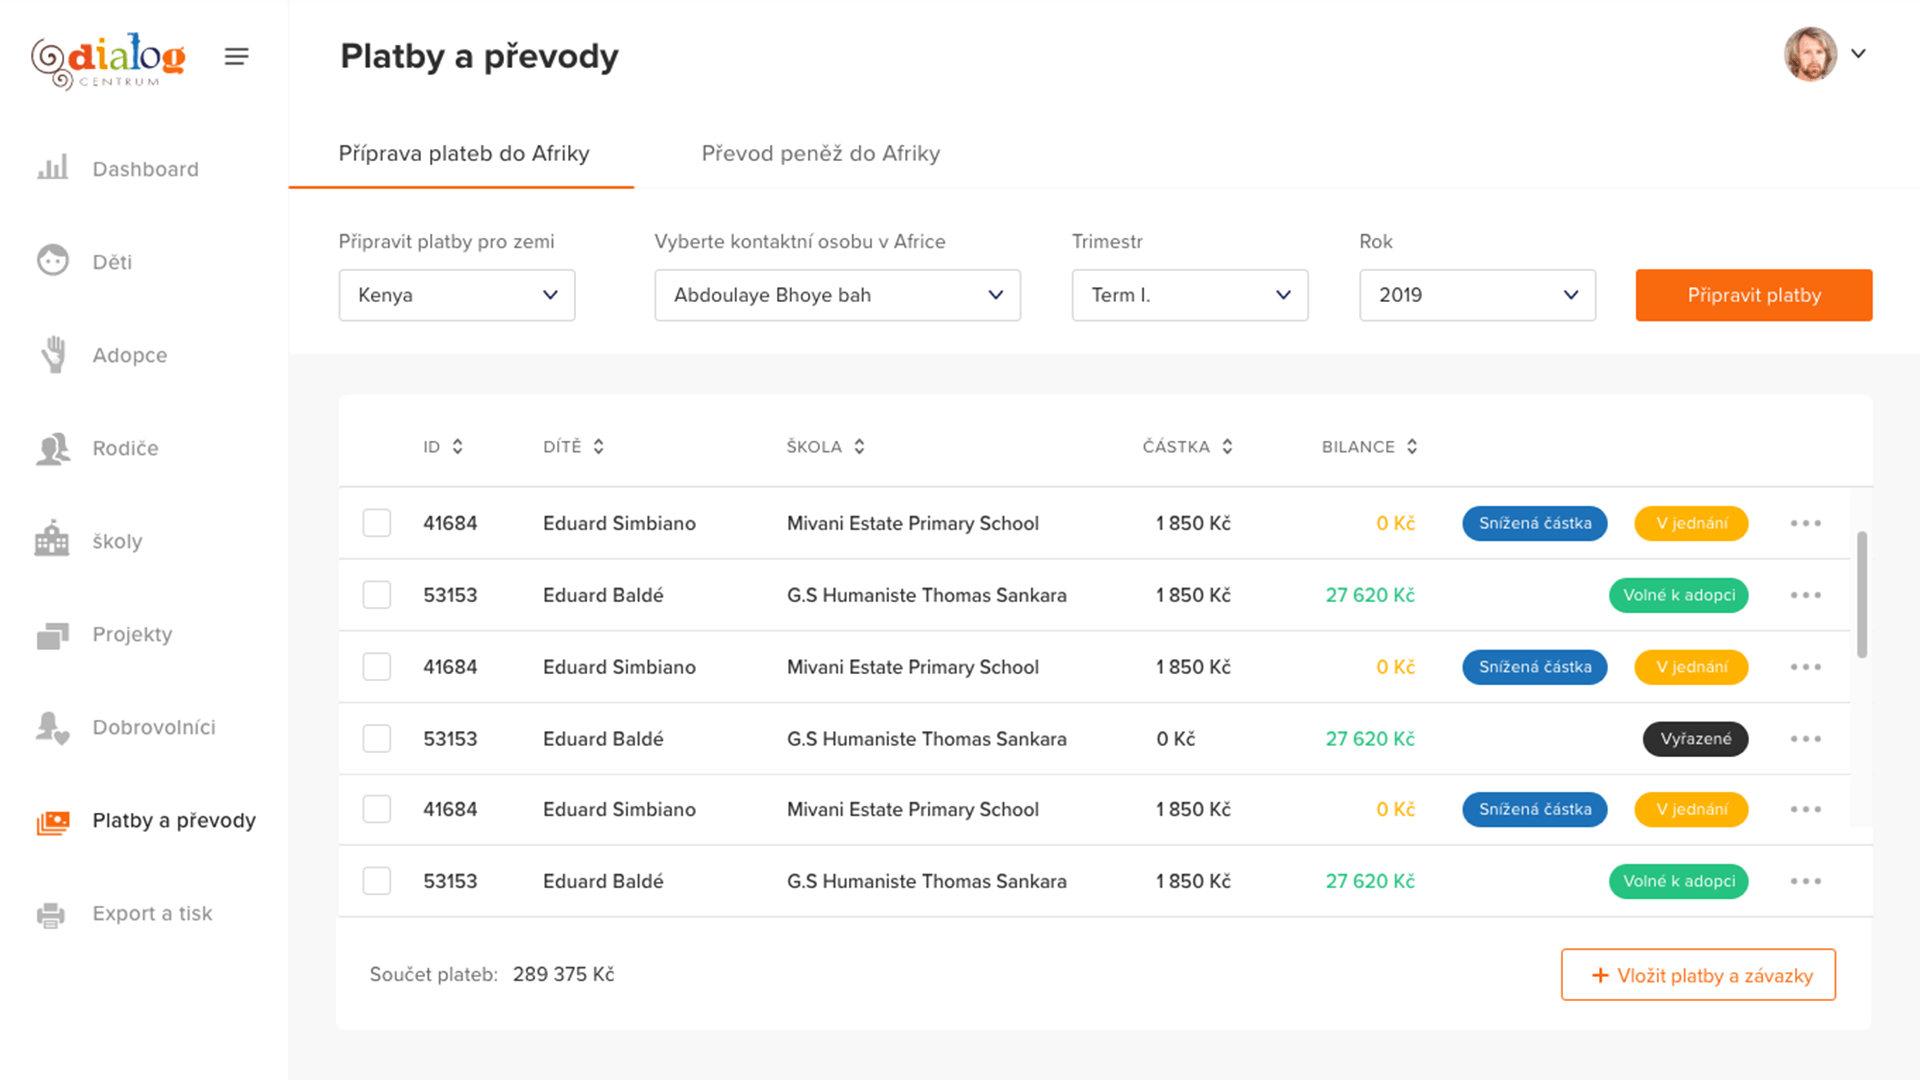Viewport: 1920px width, 1080px height.
Task: Open the Abdoulaye Bhoye bah contact dropdown
Action: 837,295
